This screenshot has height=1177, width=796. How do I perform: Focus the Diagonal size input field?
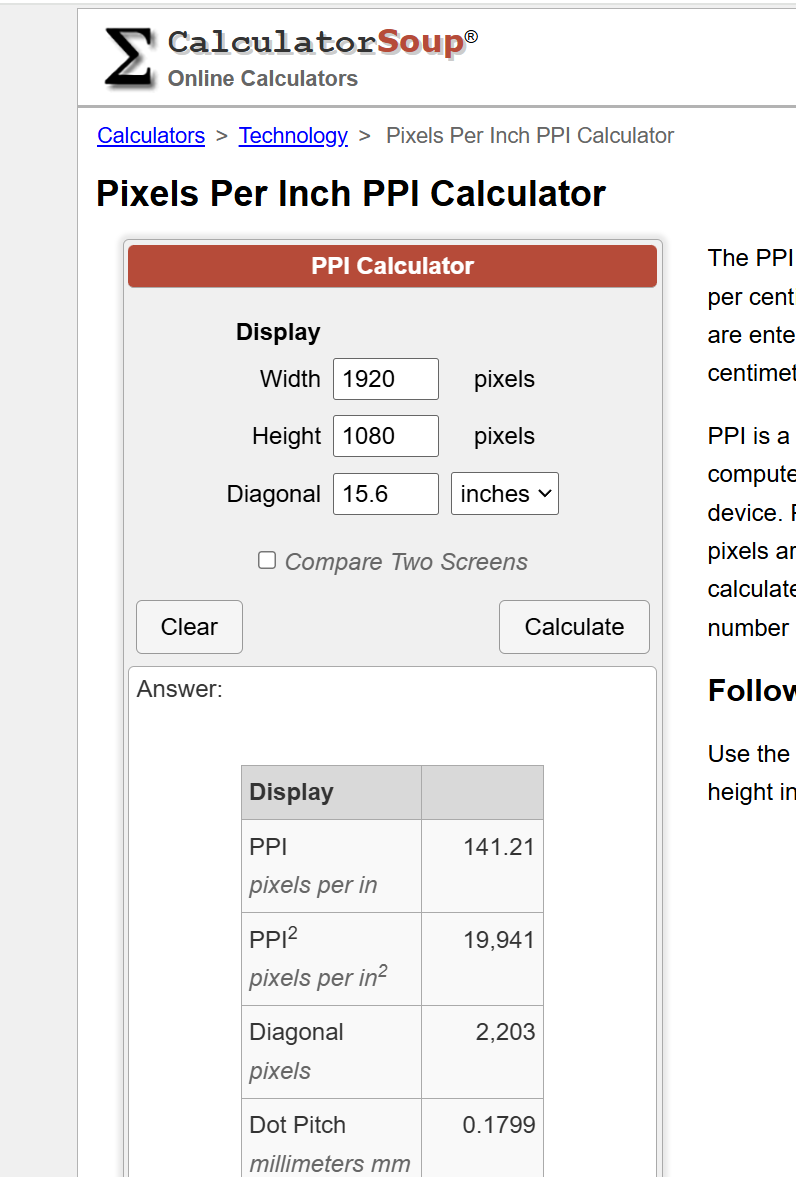386,493
